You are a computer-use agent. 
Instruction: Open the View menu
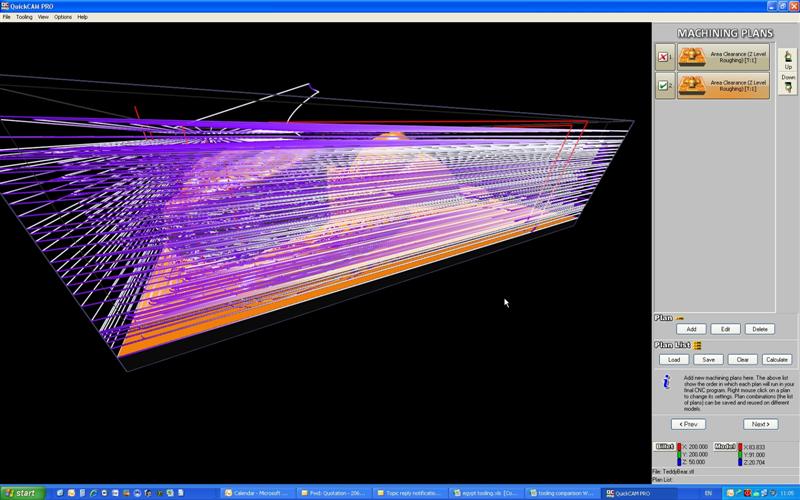(x=43, y=17)
